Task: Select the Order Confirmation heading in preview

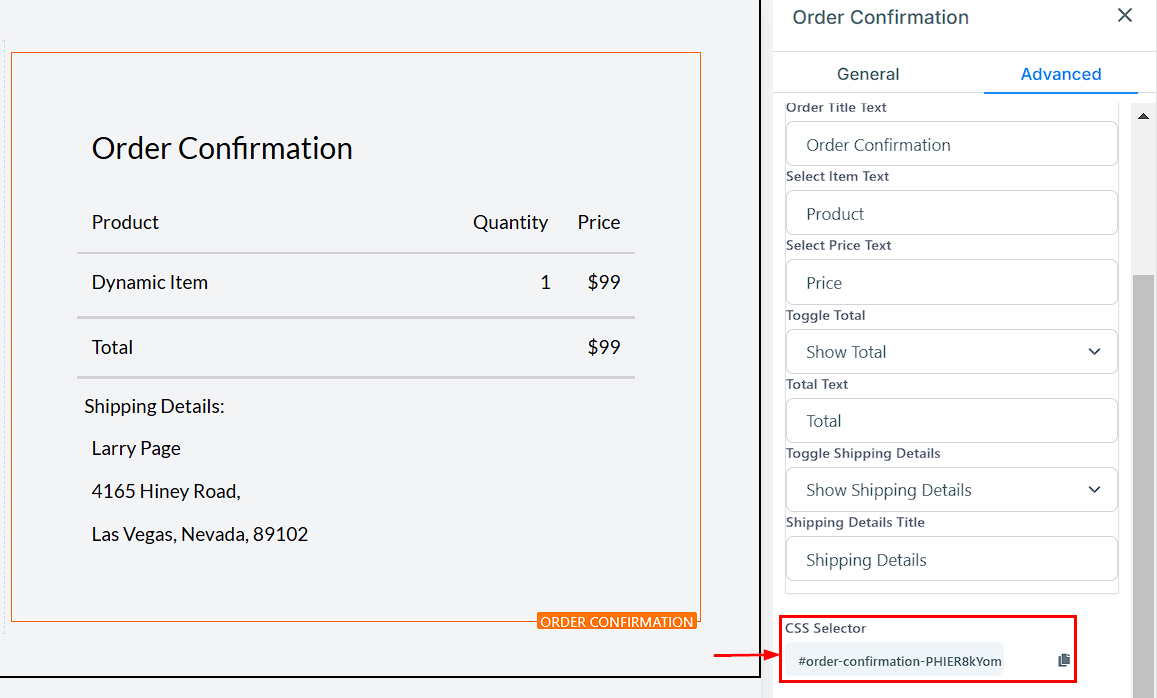Action: click(x=222, y=149)
